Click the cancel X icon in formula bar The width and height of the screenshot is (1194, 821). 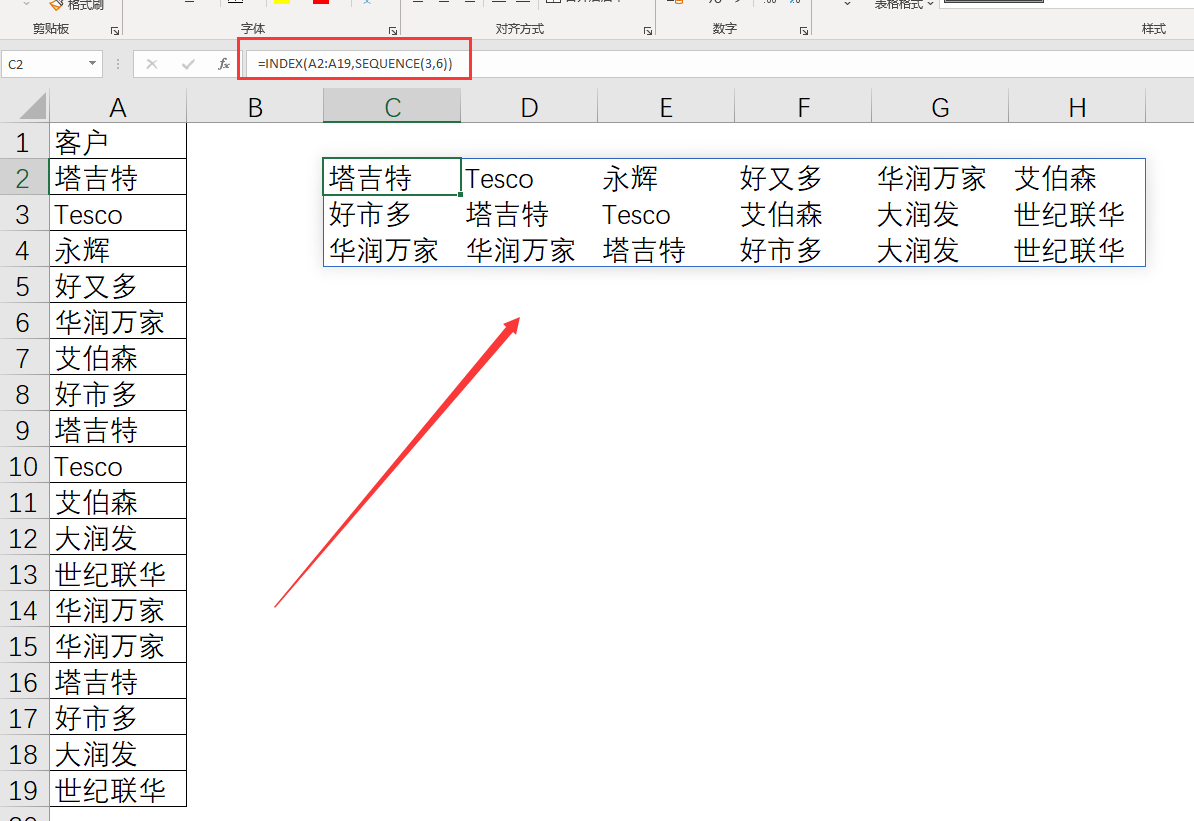point(152,64)
